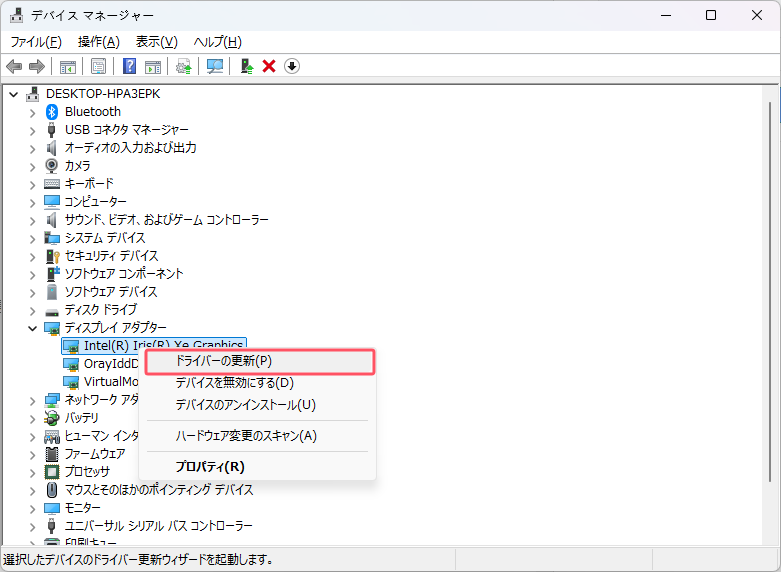Collapse the ディスプレイ アダプター category
The height and width of the screenshot is (572, 781).
pos(32,328)
